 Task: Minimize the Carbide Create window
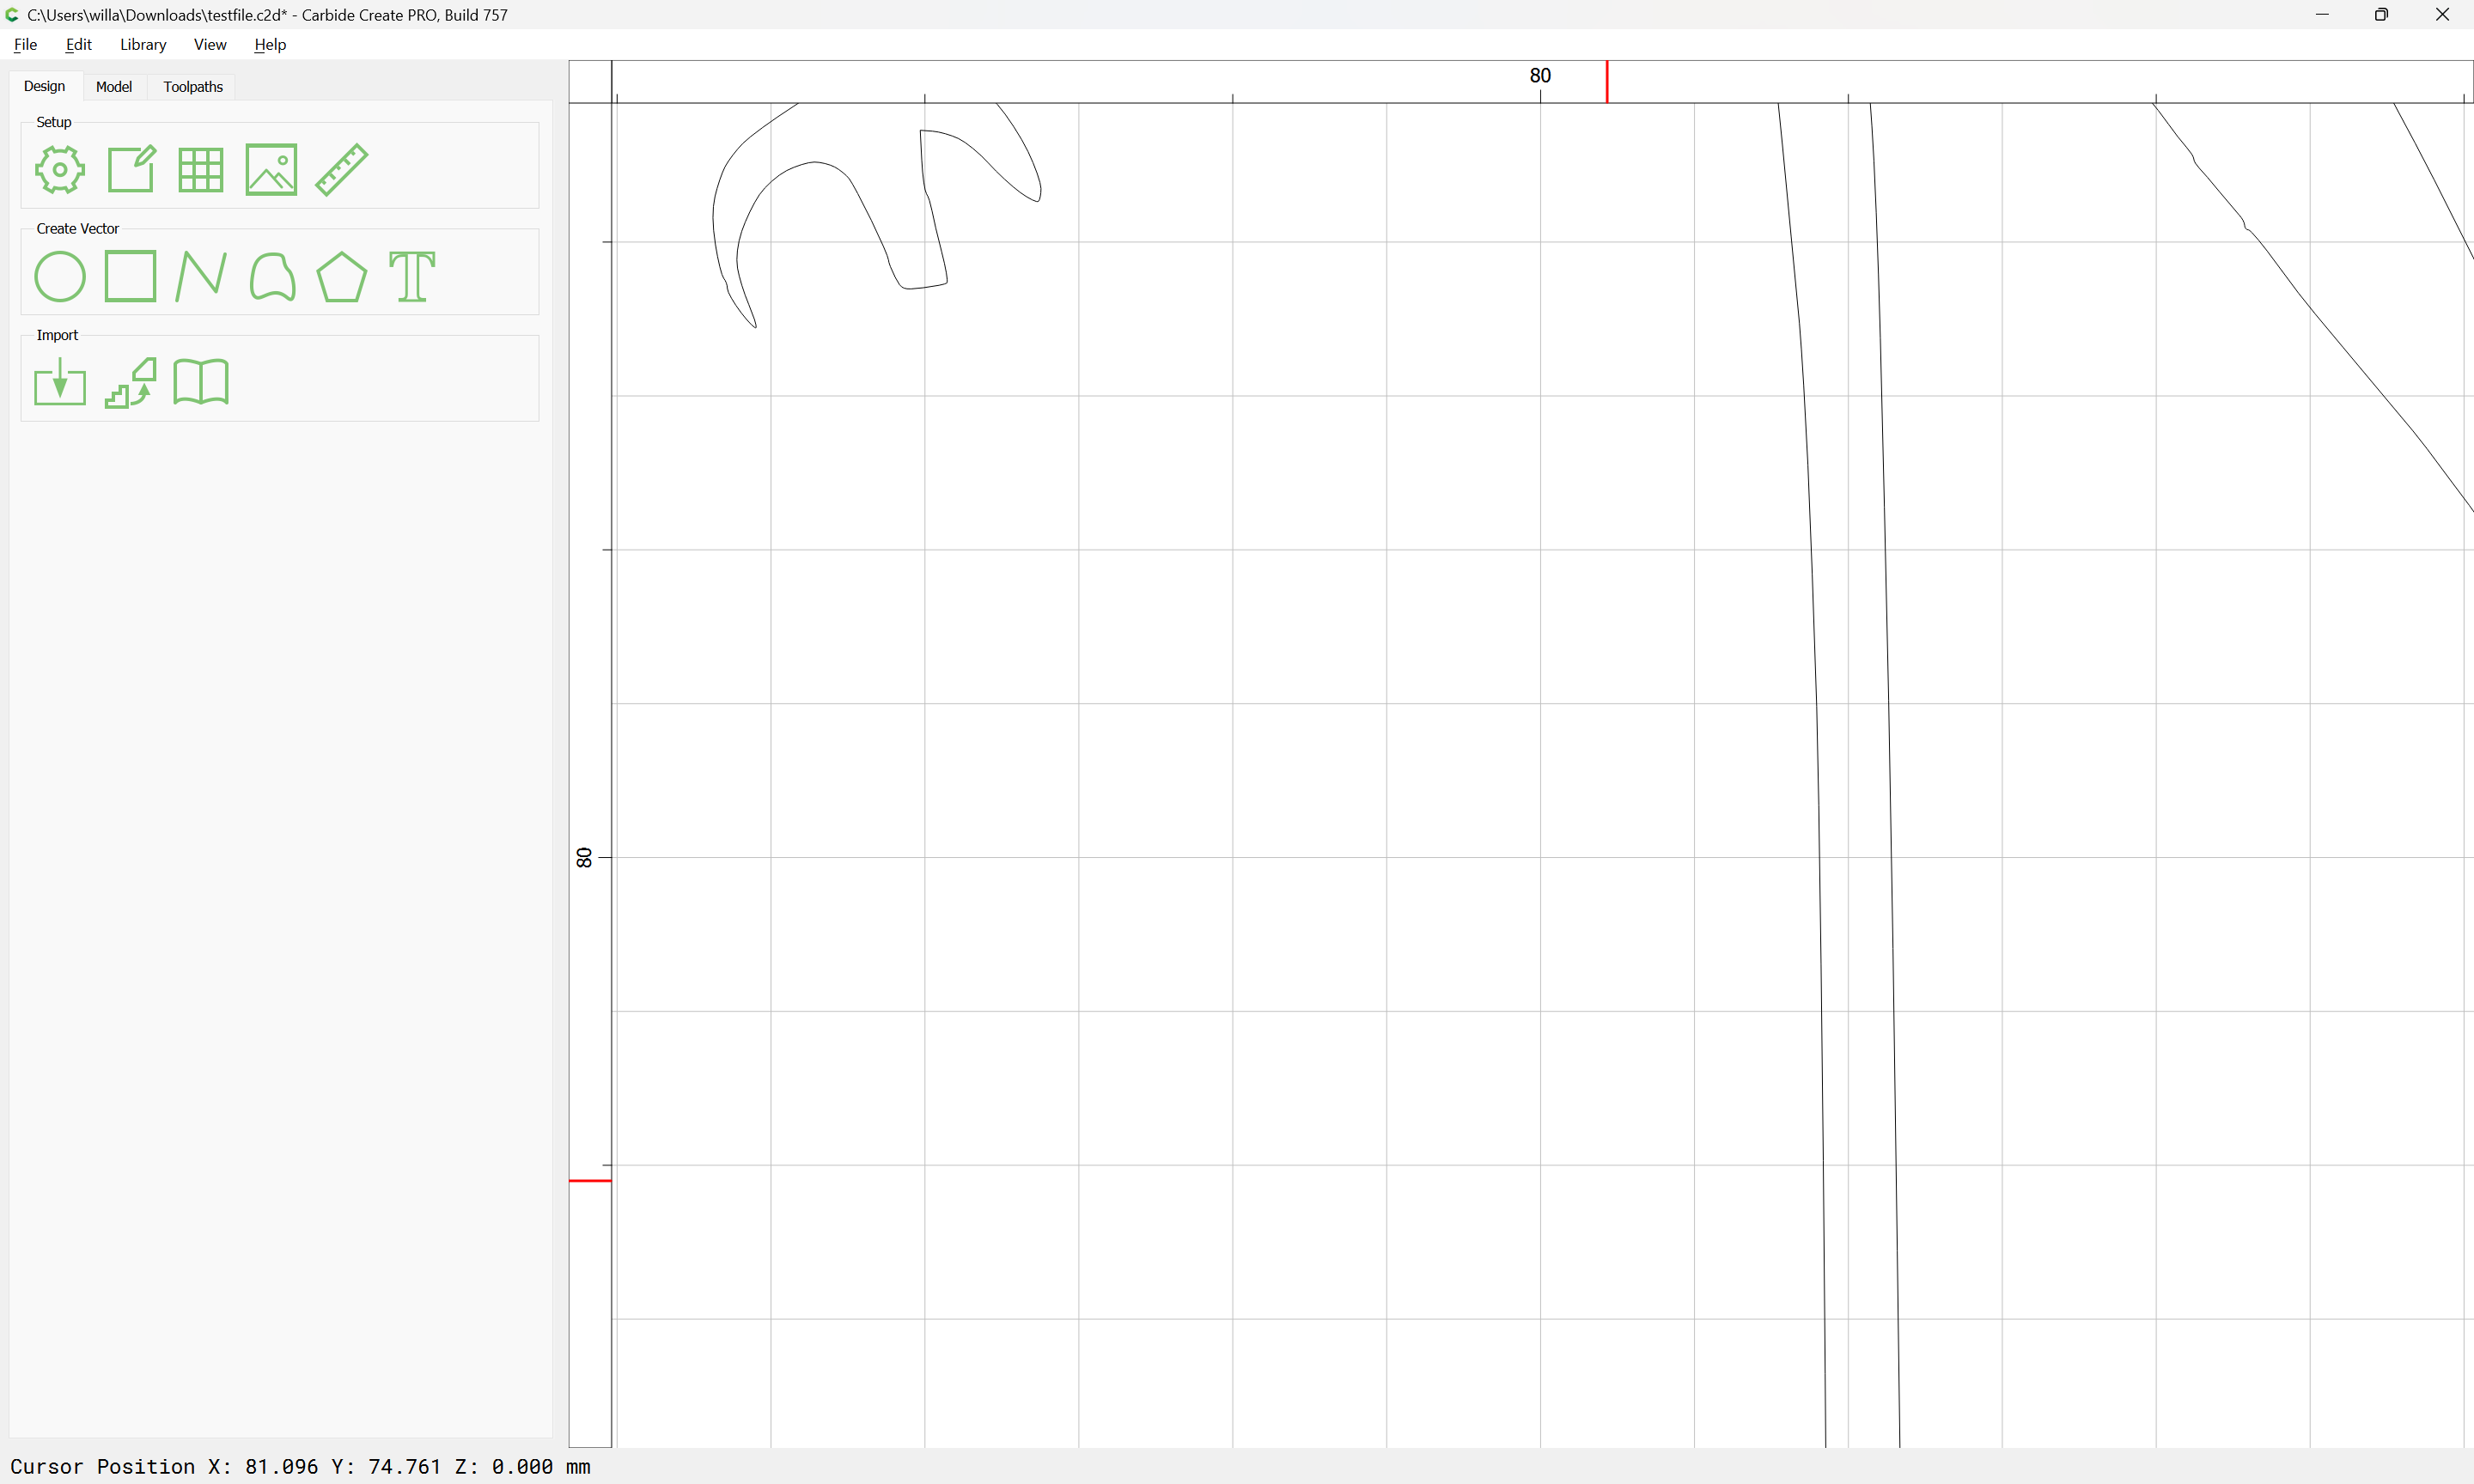point(2322,15)
